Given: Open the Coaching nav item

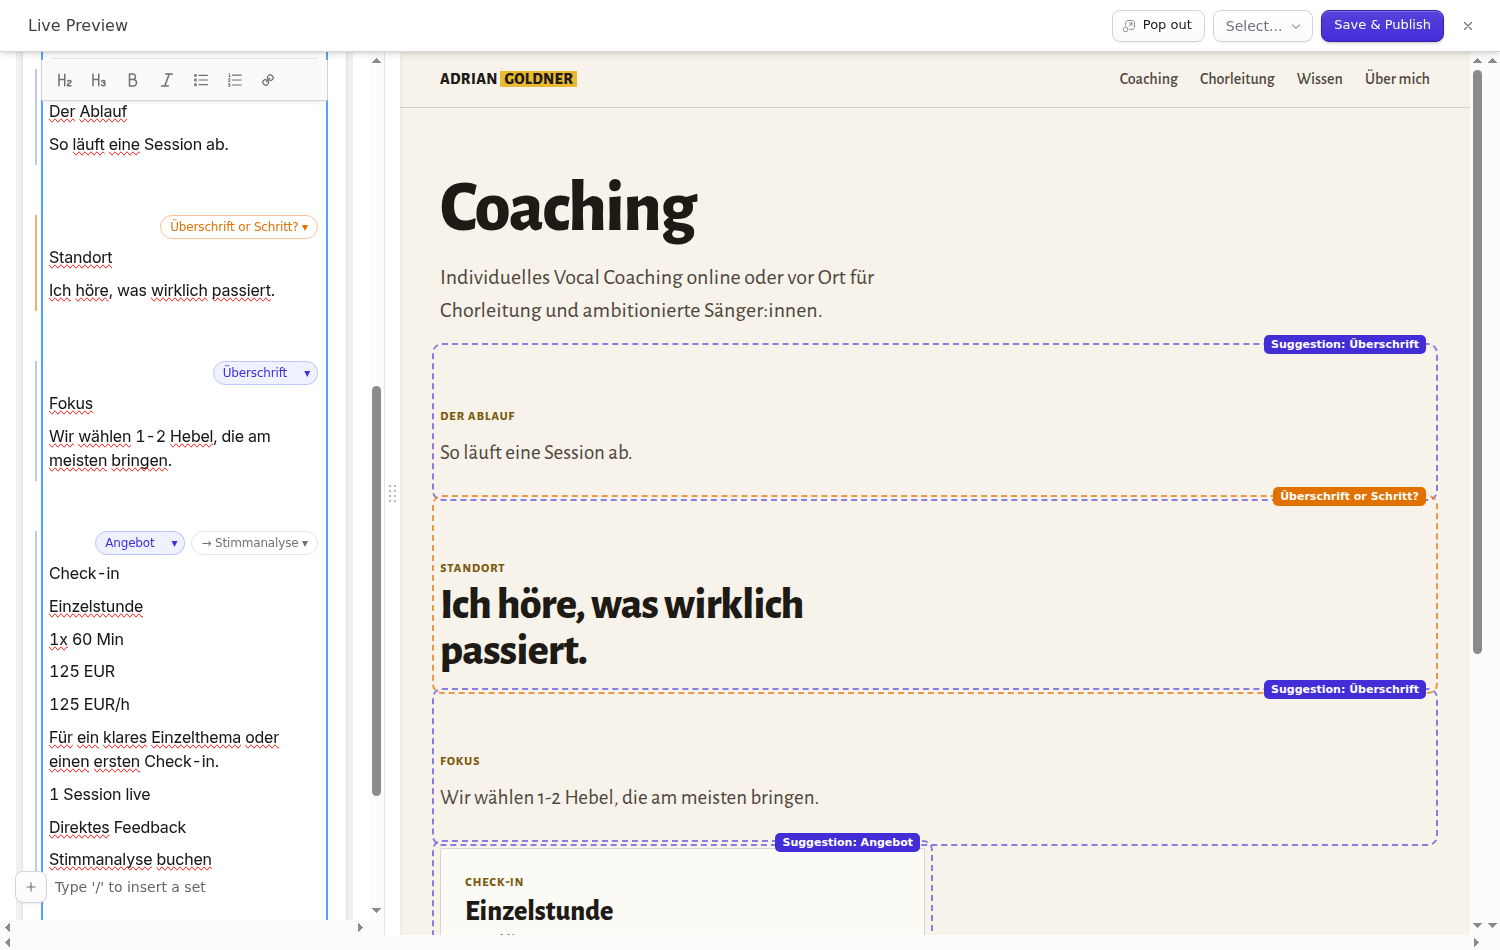Looking at the screenshot, I should coord(1148,79).
